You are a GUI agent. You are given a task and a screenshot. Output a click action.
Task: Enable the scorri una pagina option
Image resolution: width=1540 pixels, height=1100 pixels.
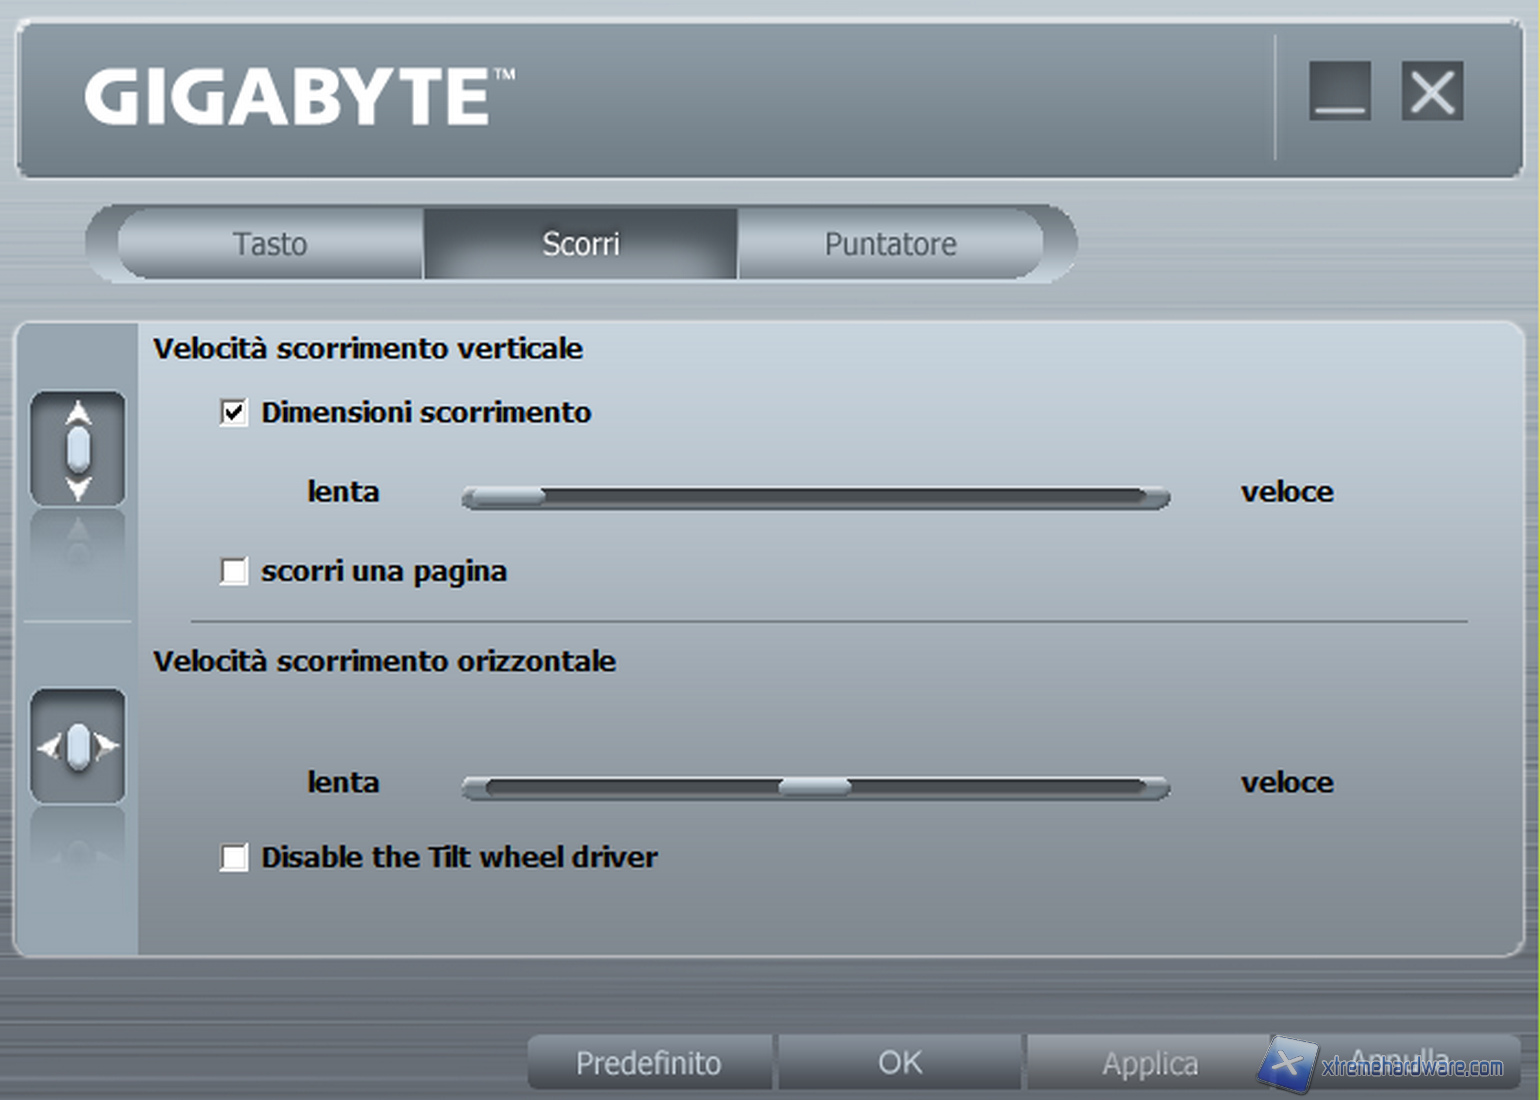[x=234, y=571]
